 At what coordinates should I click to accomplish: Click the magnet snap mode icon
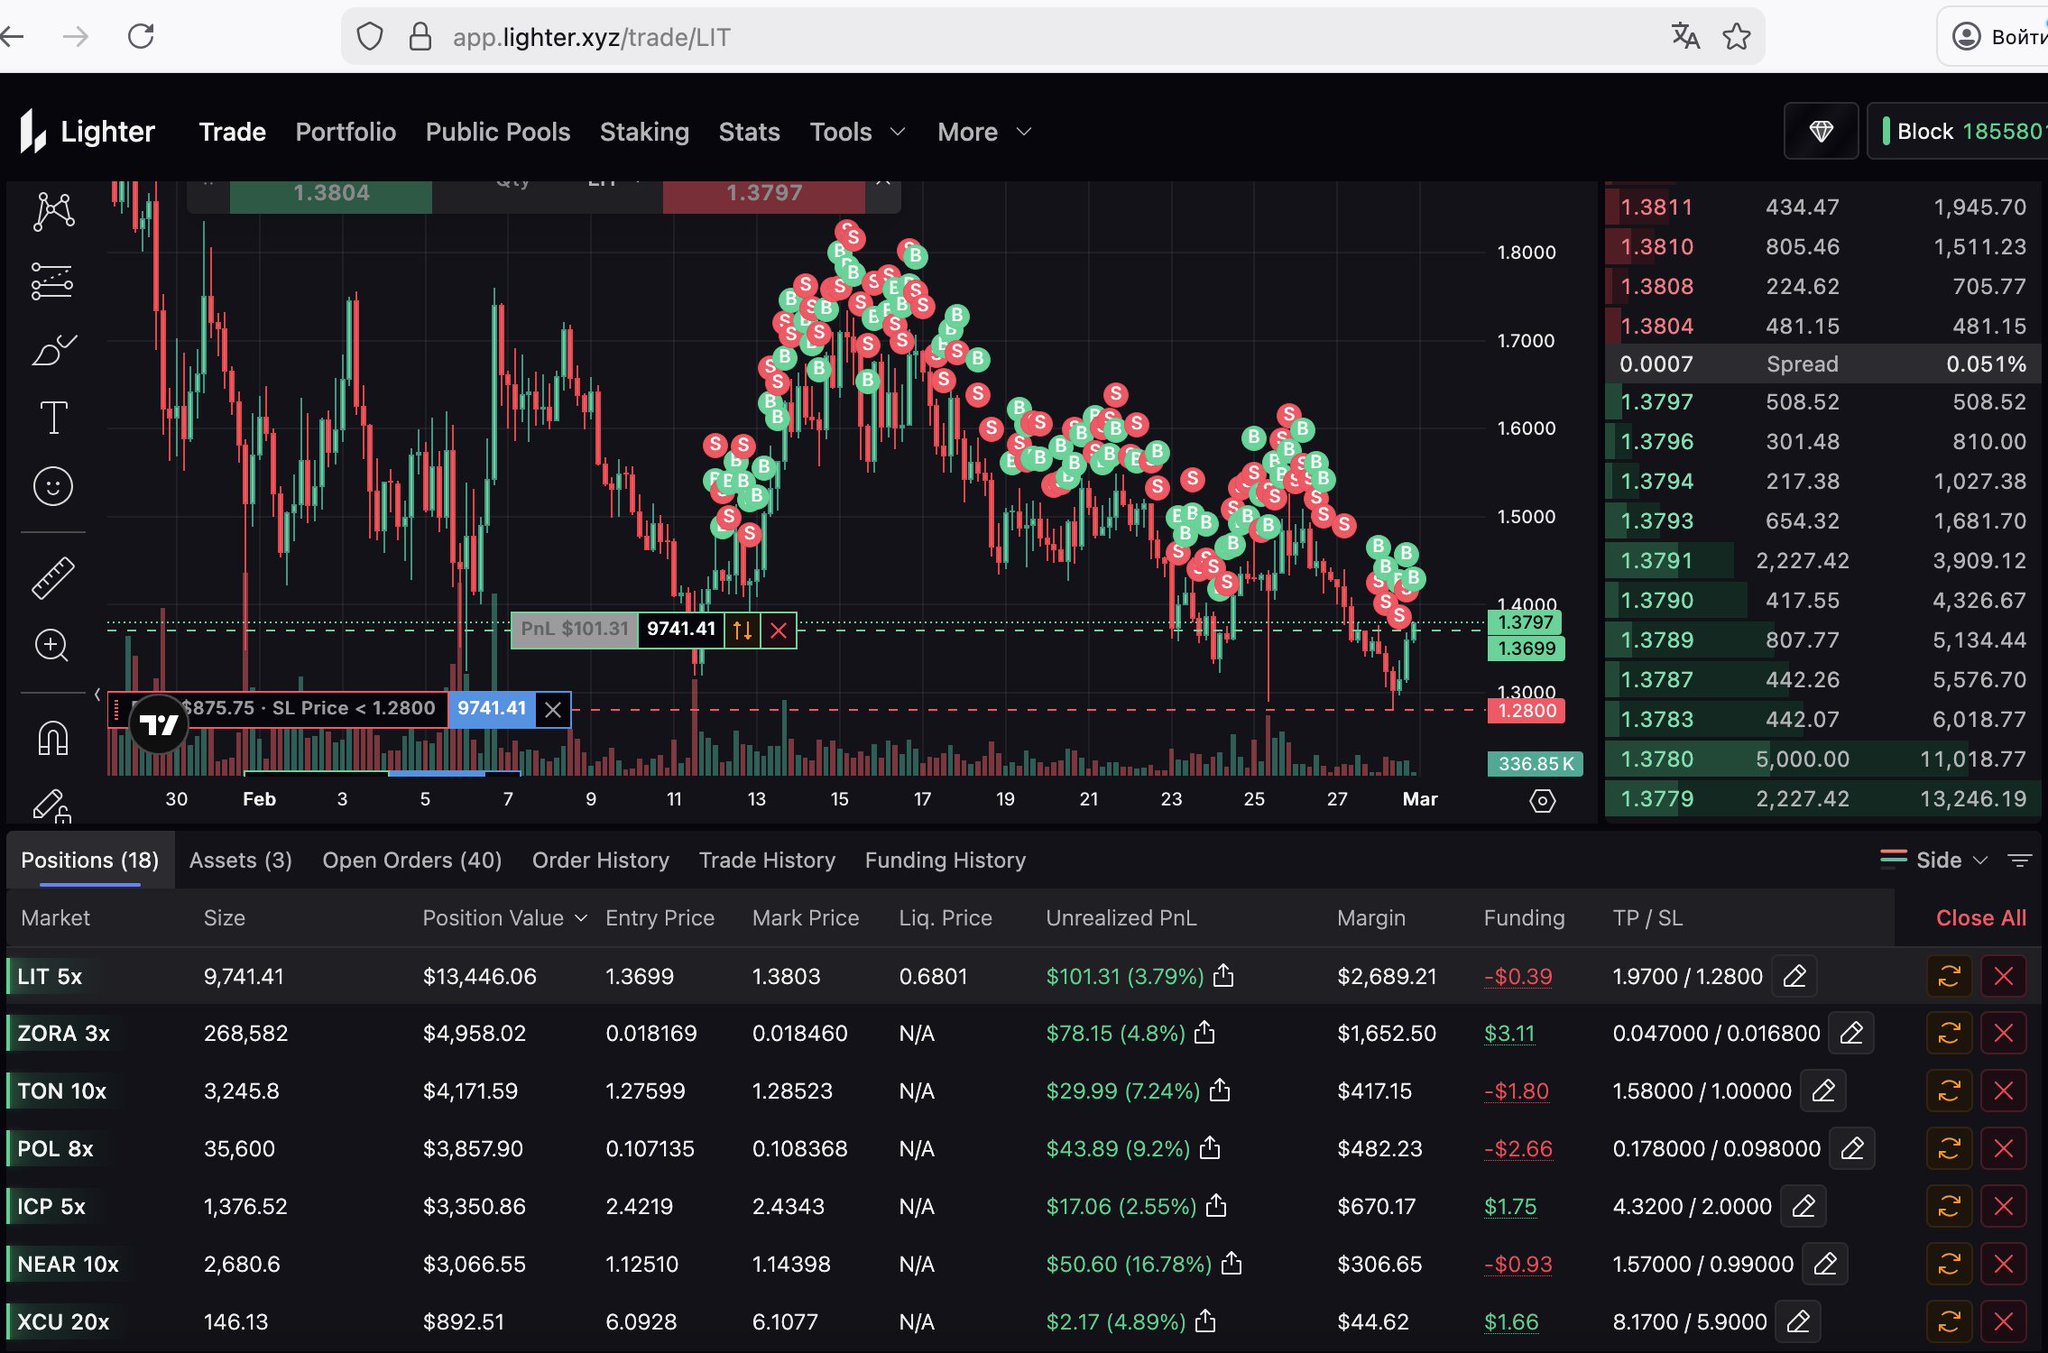pos(53,739)
